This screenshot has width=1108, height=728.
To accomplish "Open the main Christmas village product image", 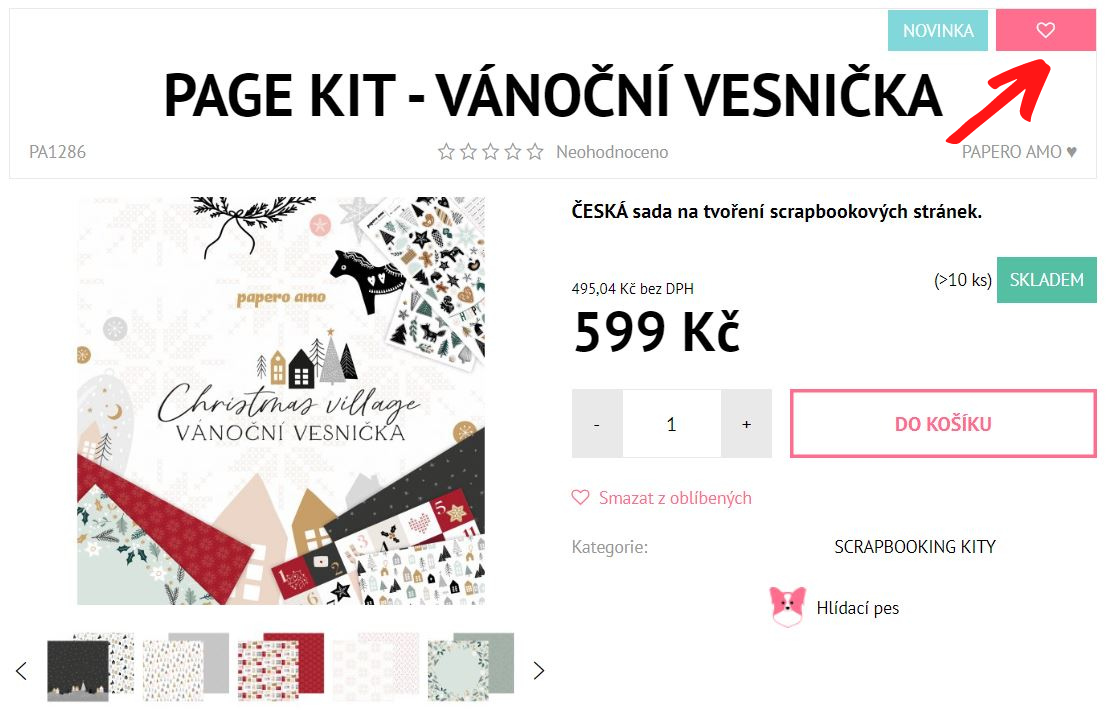I will coord(281,401).
